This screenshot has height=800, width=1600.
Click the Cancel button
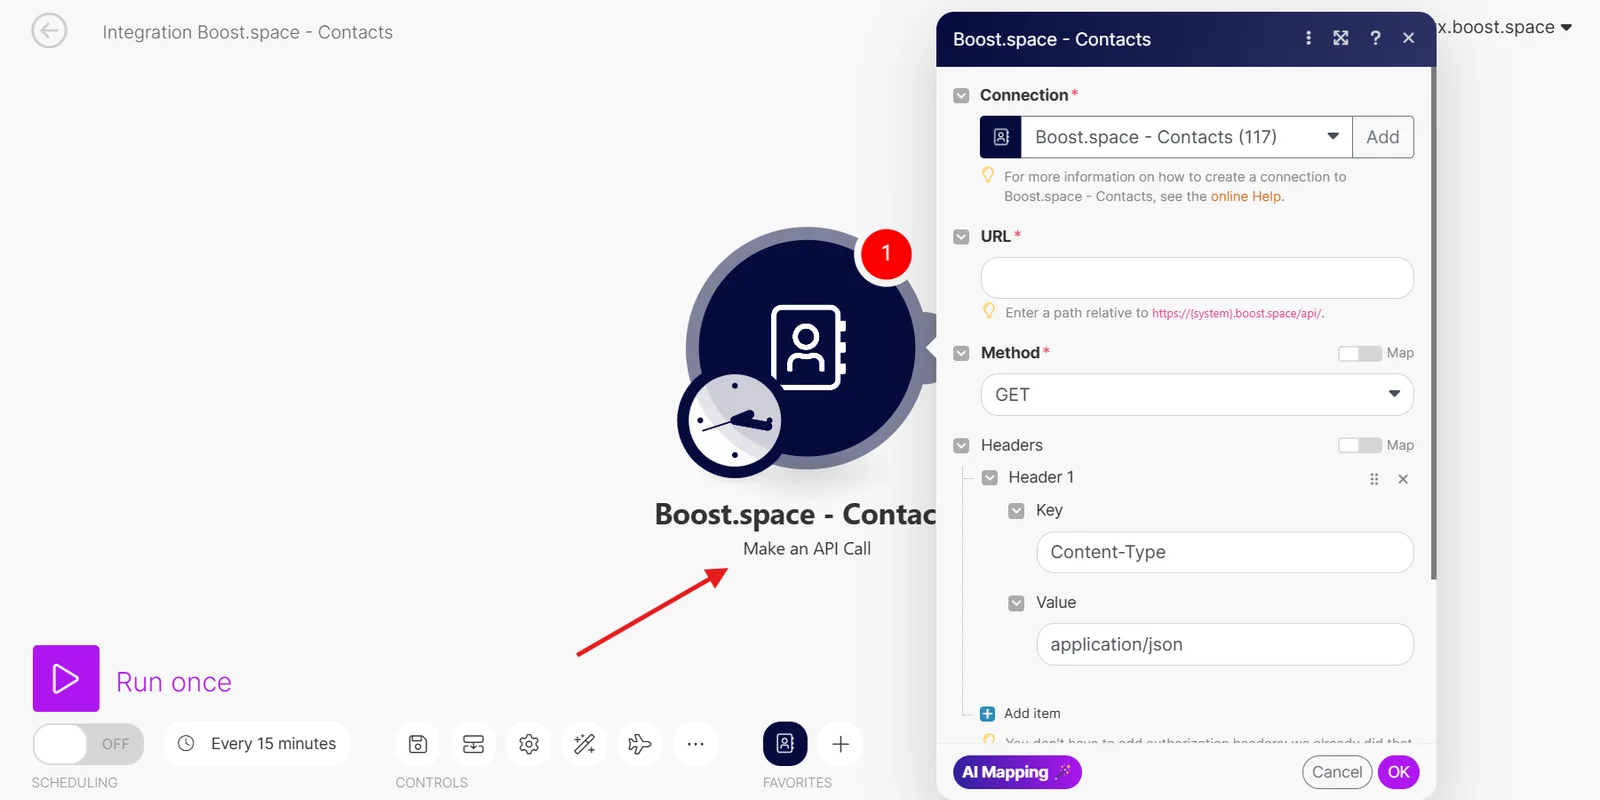point(1337,772)
